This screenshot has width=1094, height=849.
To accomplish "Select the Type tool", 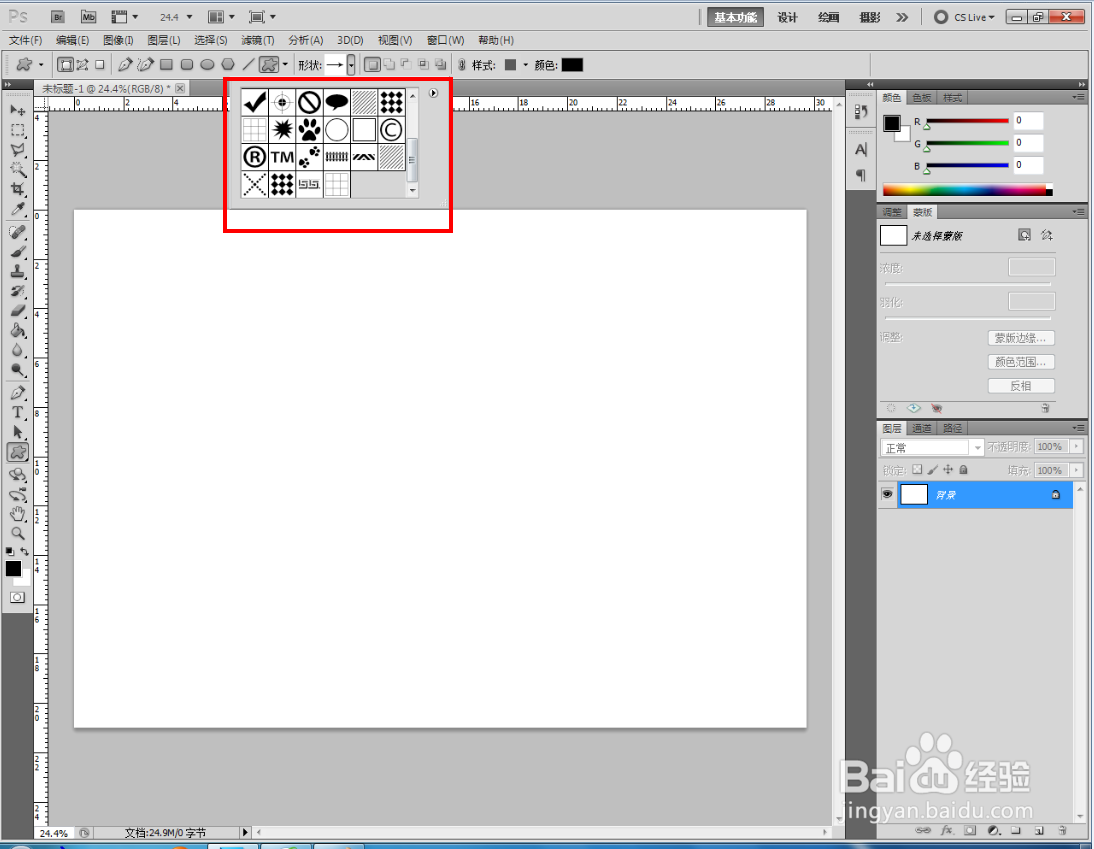I will tap(17, 412).
